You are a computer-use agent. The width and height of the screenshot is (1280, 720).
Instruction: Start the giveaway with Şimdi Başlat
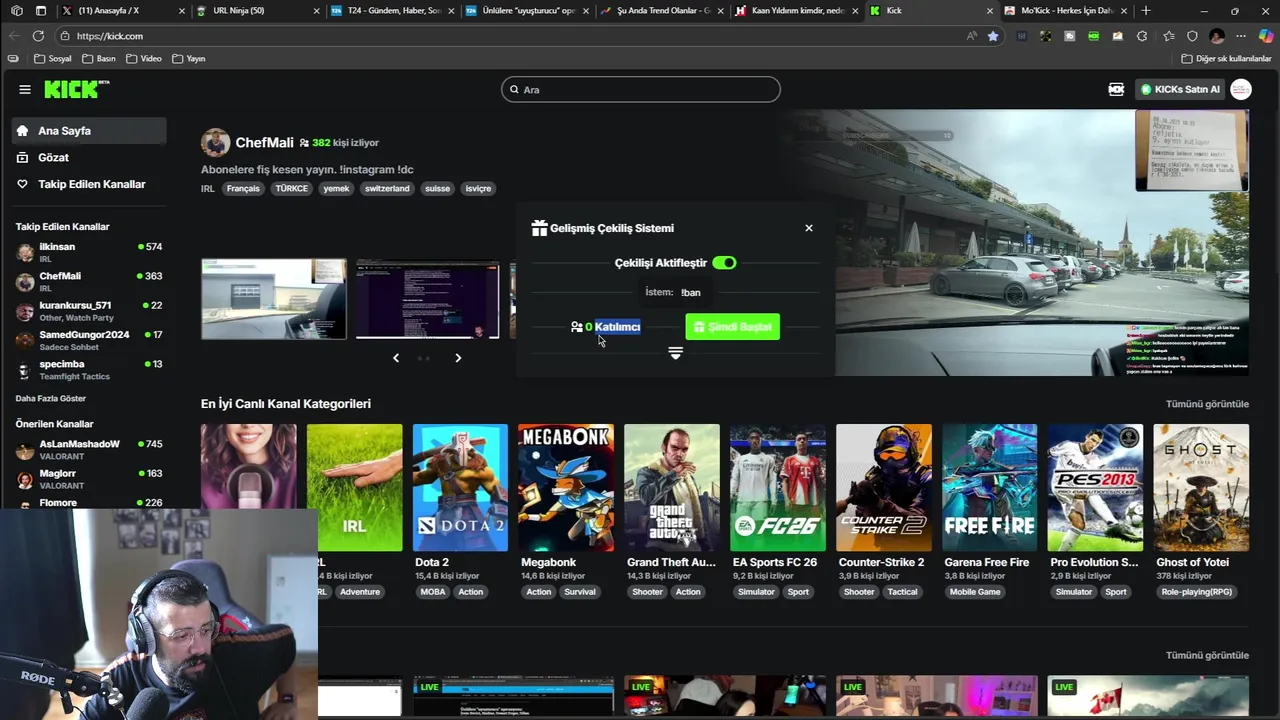coord(732,327)
